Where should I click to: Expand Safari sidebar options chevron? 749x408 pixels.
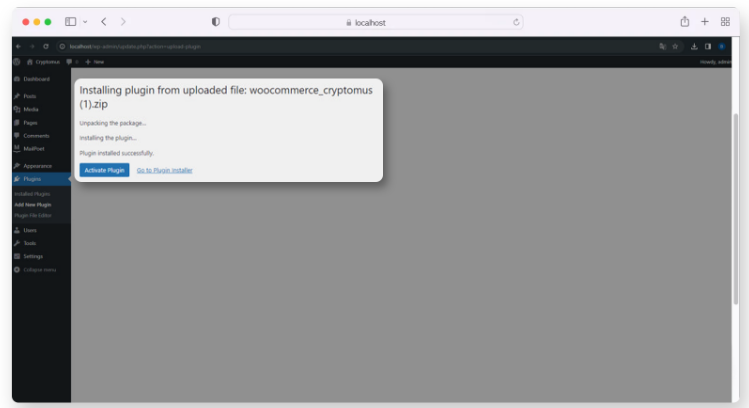84,21
